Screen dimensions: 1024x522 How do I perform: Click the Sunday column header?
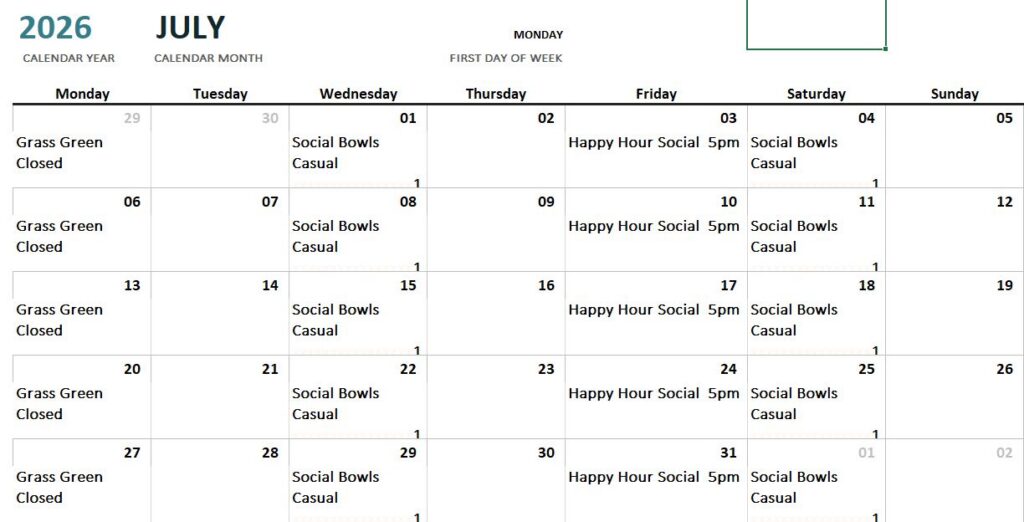point(954,94)
